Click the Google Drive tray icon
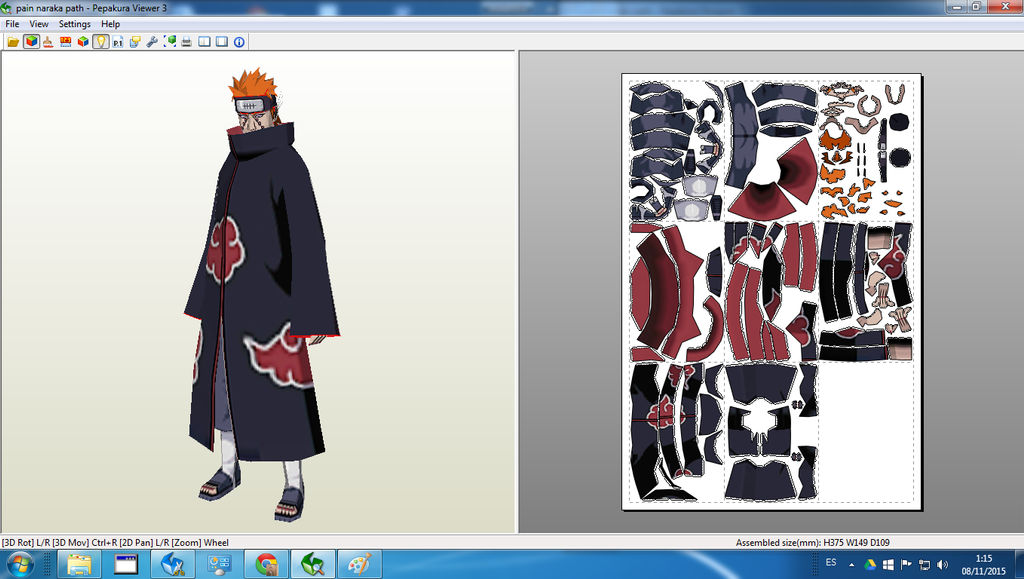This screenshot has height=579, width=1024. (x=870, y=565)
